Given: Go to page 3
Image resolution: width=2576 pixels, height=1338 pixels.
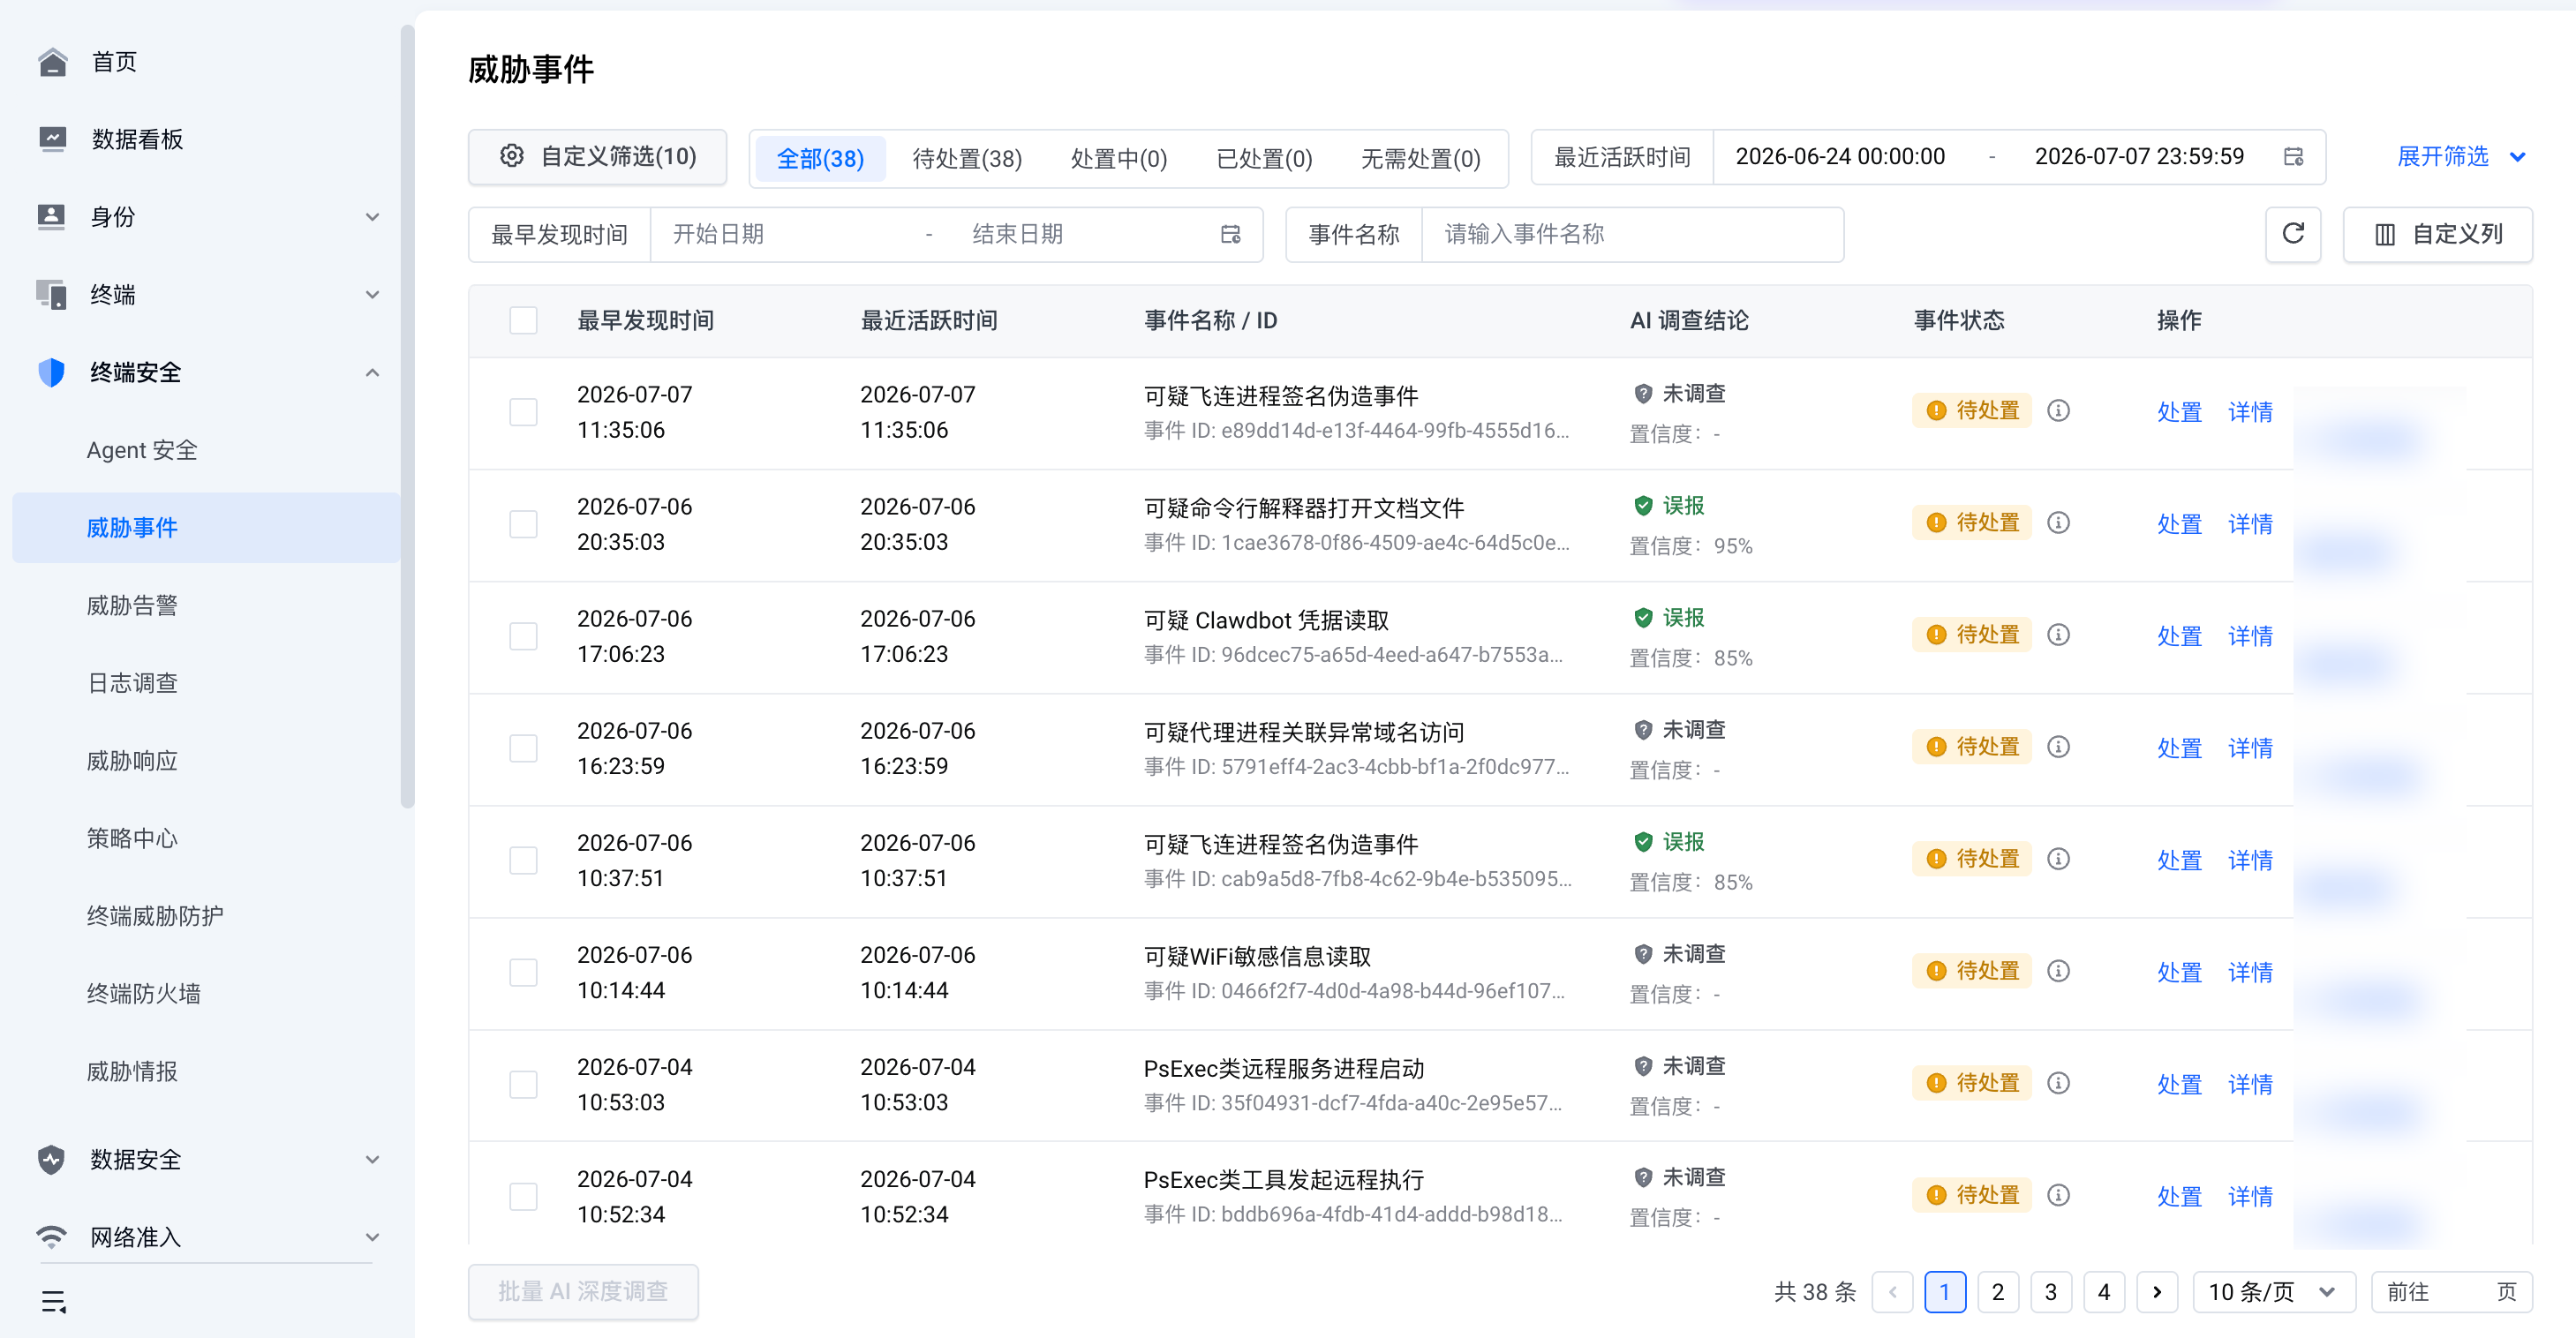Looking at the screenshot, I should 2050,1292.
